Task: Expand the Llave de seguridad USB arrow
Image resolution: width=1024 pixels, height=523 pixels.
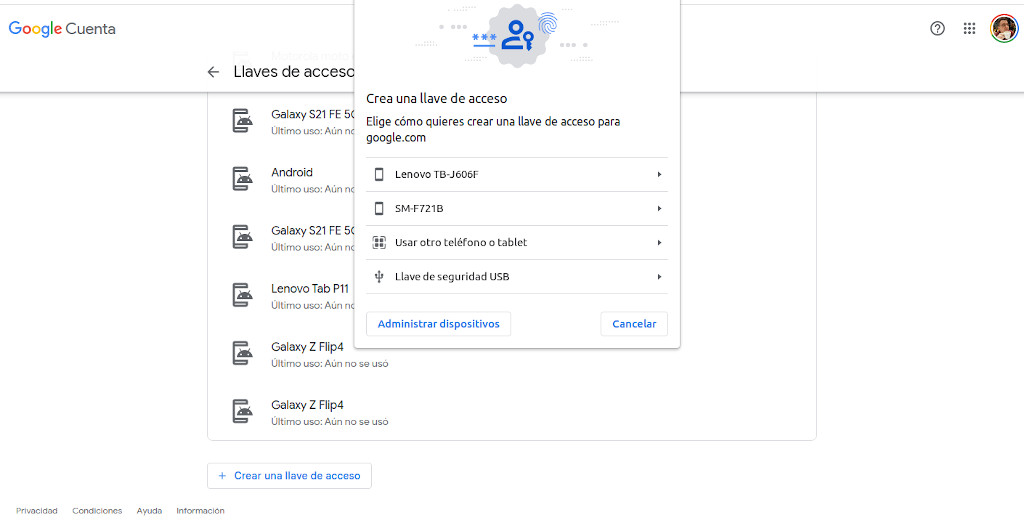Action: click(x=659, y=277)
